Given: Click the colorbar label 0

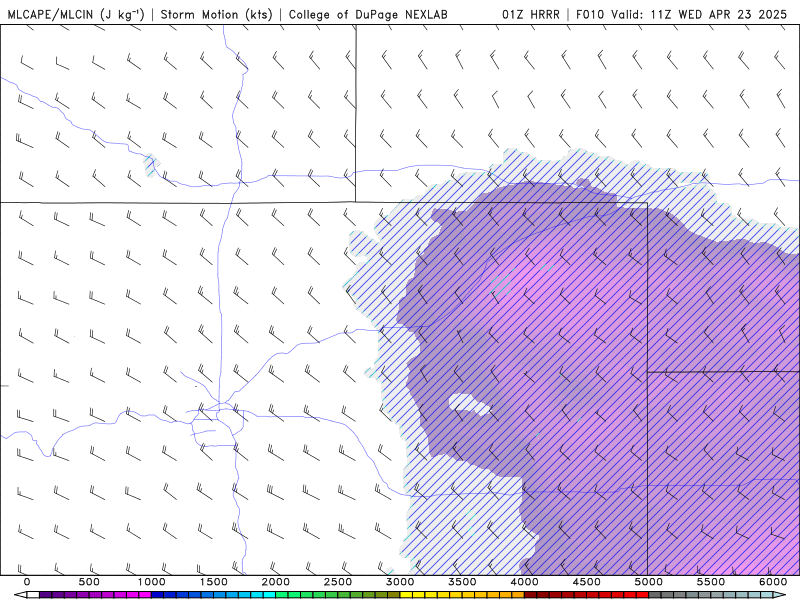Looking at the screenshot, I should [x=27, y=582].
